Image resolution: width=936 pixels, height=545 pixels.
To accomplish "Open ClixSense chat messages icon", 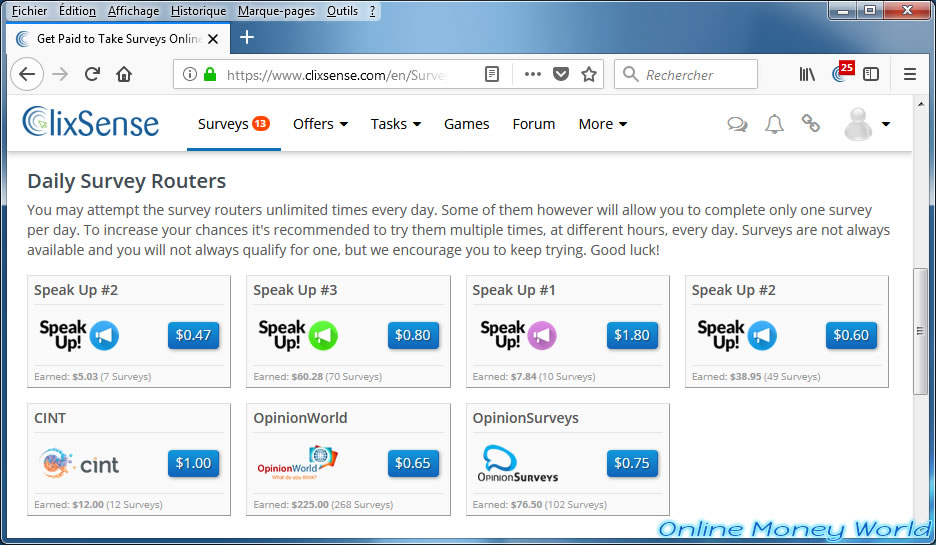I will (737, 124).
